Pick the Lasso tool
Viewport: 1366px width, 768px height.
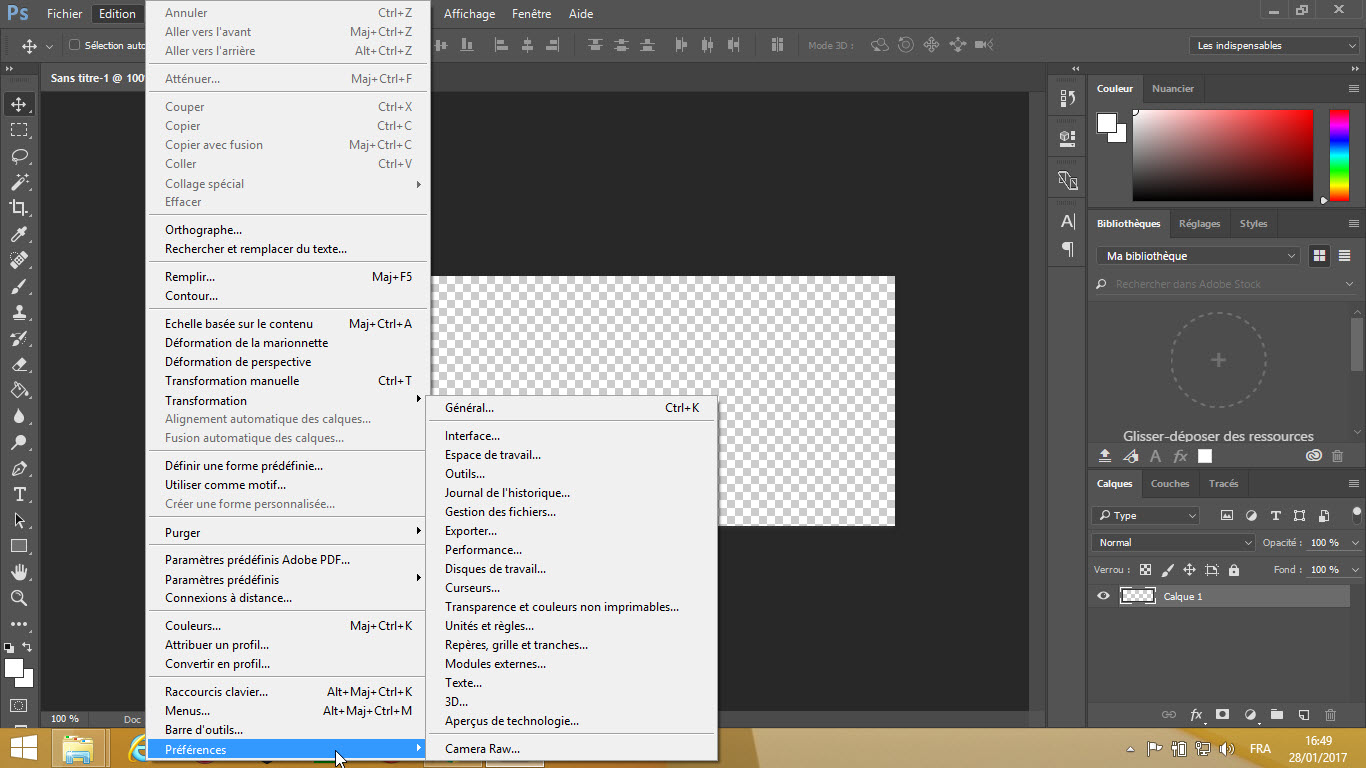(19, 156)
